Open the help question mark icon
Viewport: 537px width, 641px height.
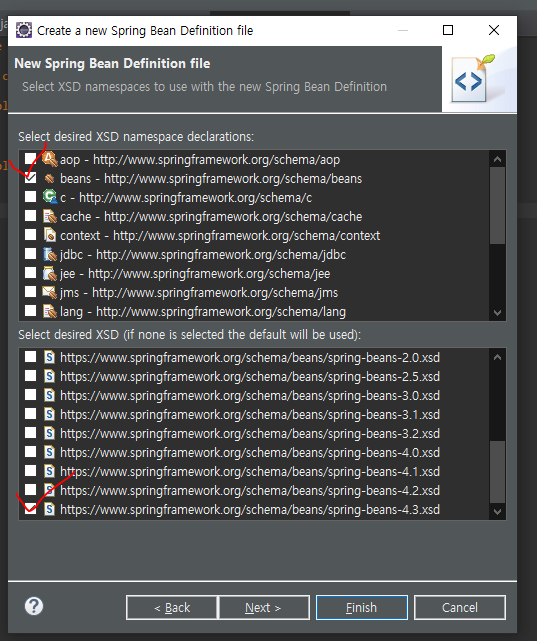coord(34,606)
